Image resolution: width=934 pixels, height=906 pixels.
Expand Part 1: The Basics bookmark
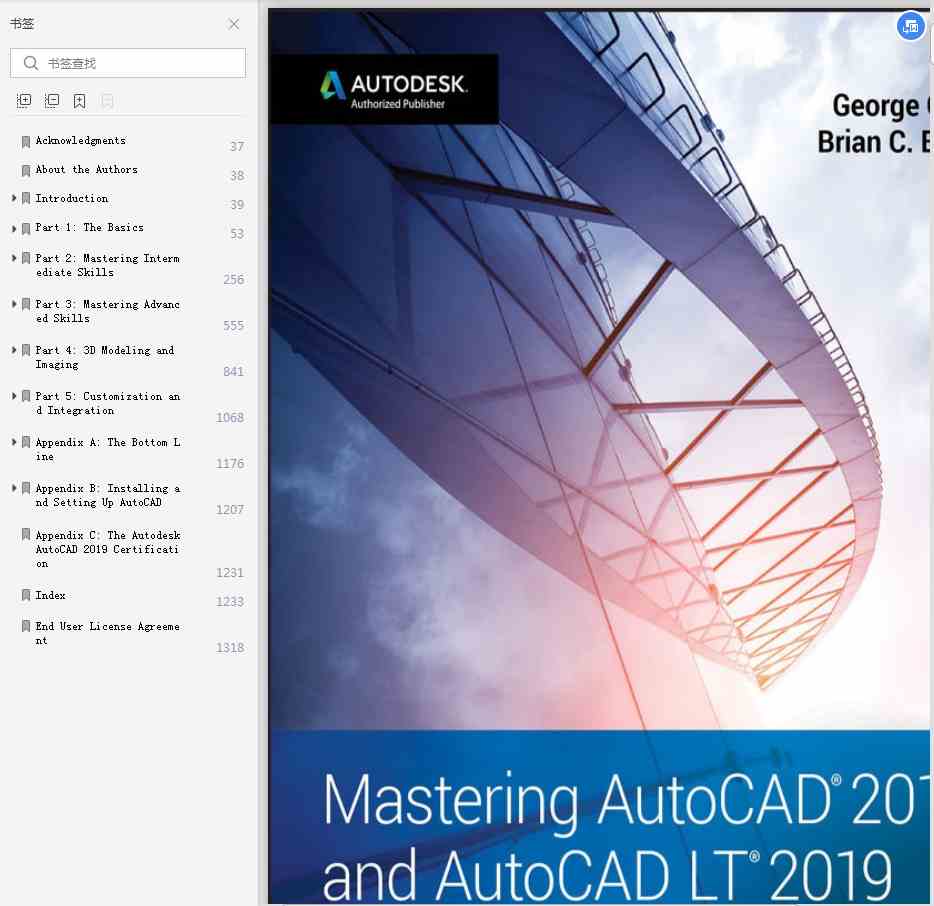[x=14, y=228]
